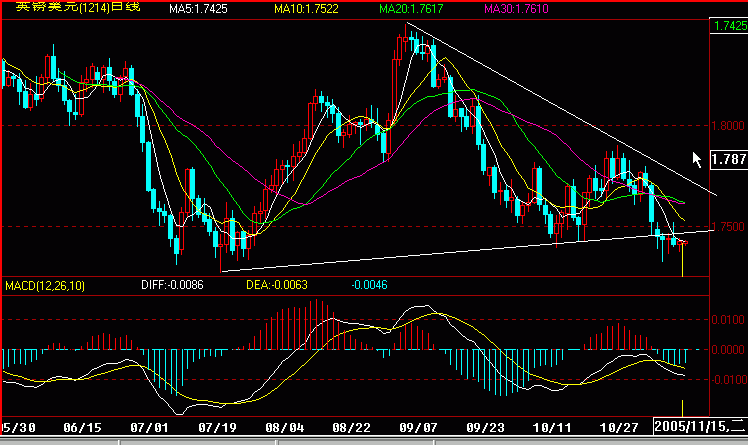This screenshot has height=445, width=748.
Task: Click the MA30:1.7610 indicator label
Action: [x=516, y=9]
